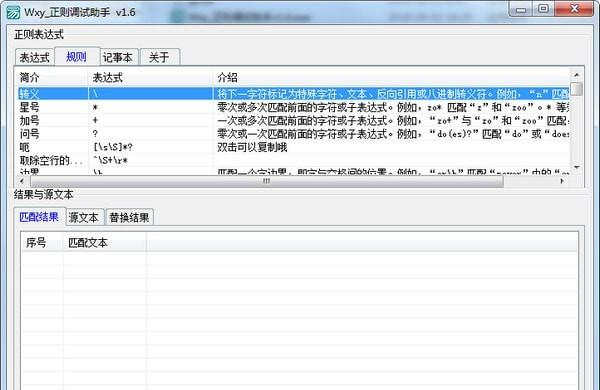Click the Wxy app icon in title bar
The height and width of the screenshot is (390, 600).
[13, 12]
